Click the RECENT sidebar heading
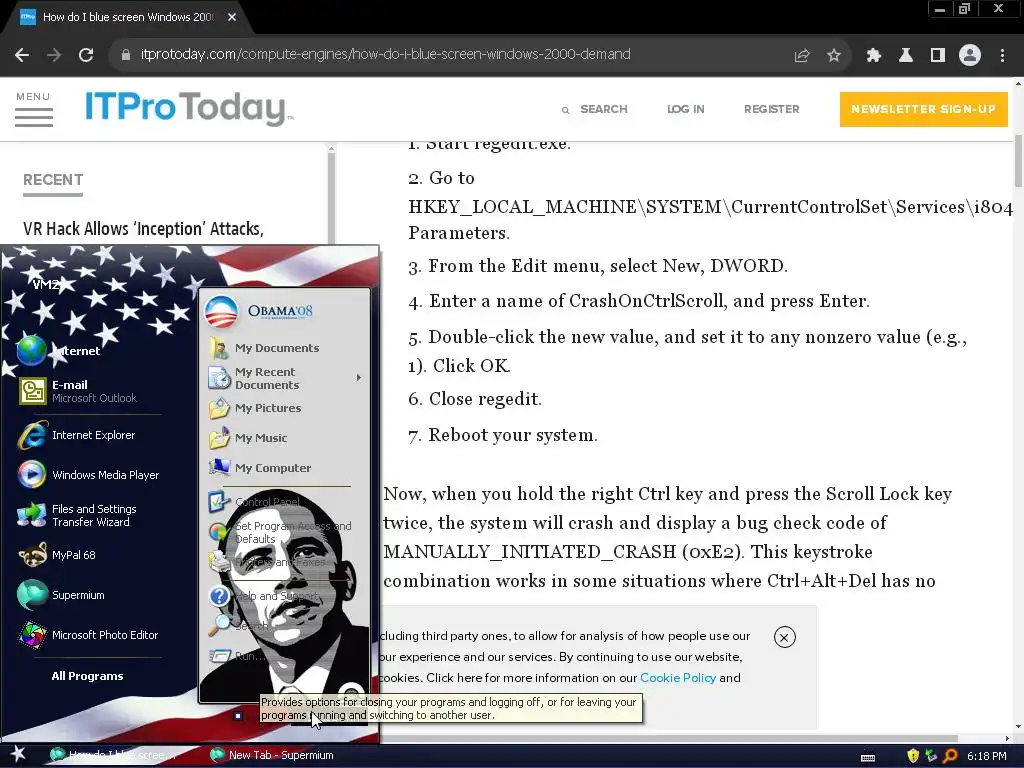This screenshot has width=1024, height=768. [53, 180]
